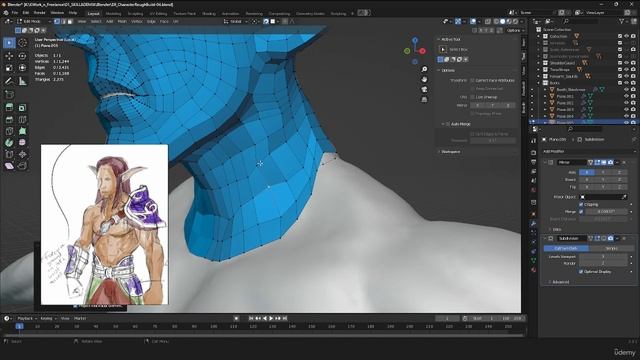Viewport: 640px width, 360px height.
Task: Toggle the Auto Merge checkbox
Action: point(447,124)
